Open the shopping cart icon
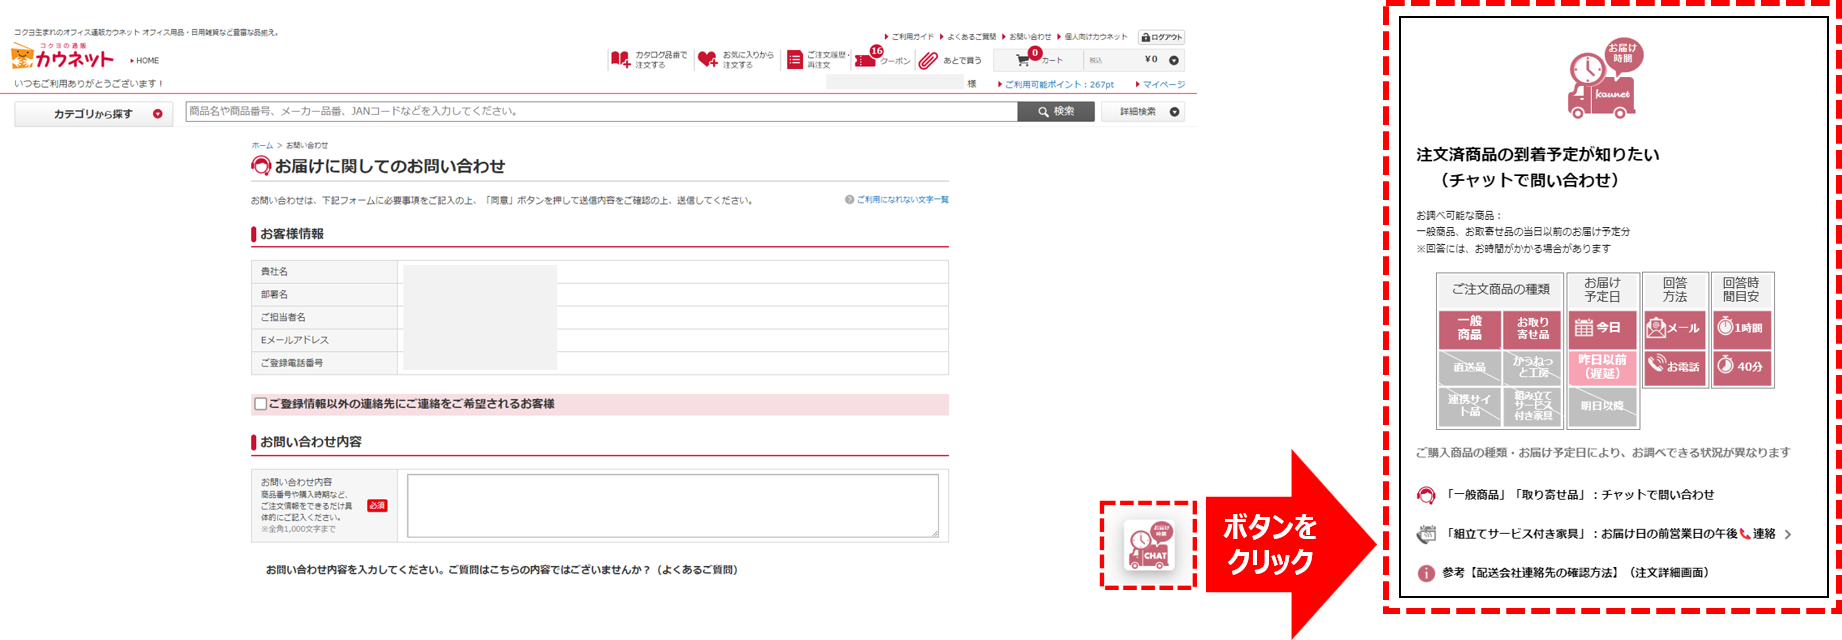Viewport: 1842px width, 640px height. tap(1023, 60)
